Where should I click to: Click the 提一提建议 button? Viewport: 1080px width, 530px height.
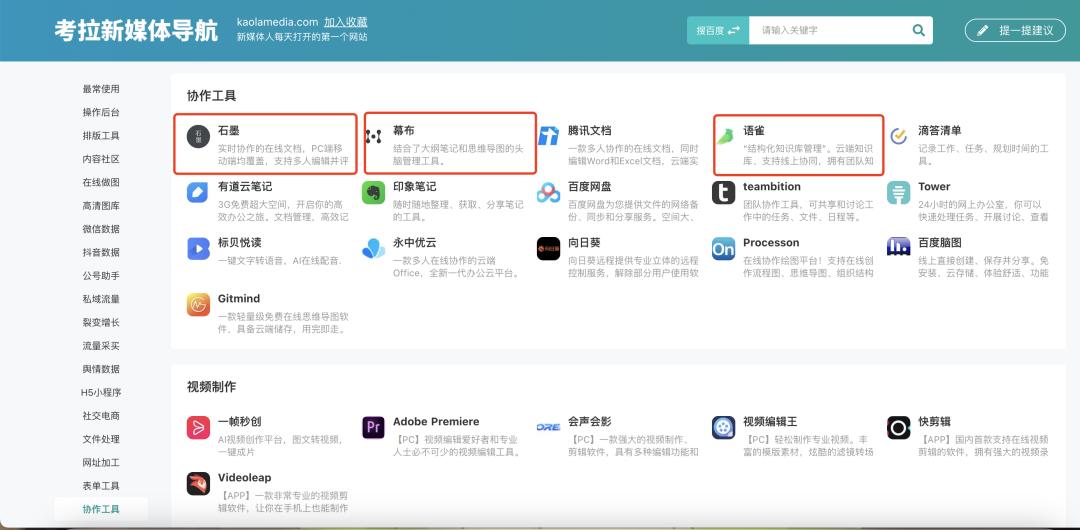coord(1015,30)
